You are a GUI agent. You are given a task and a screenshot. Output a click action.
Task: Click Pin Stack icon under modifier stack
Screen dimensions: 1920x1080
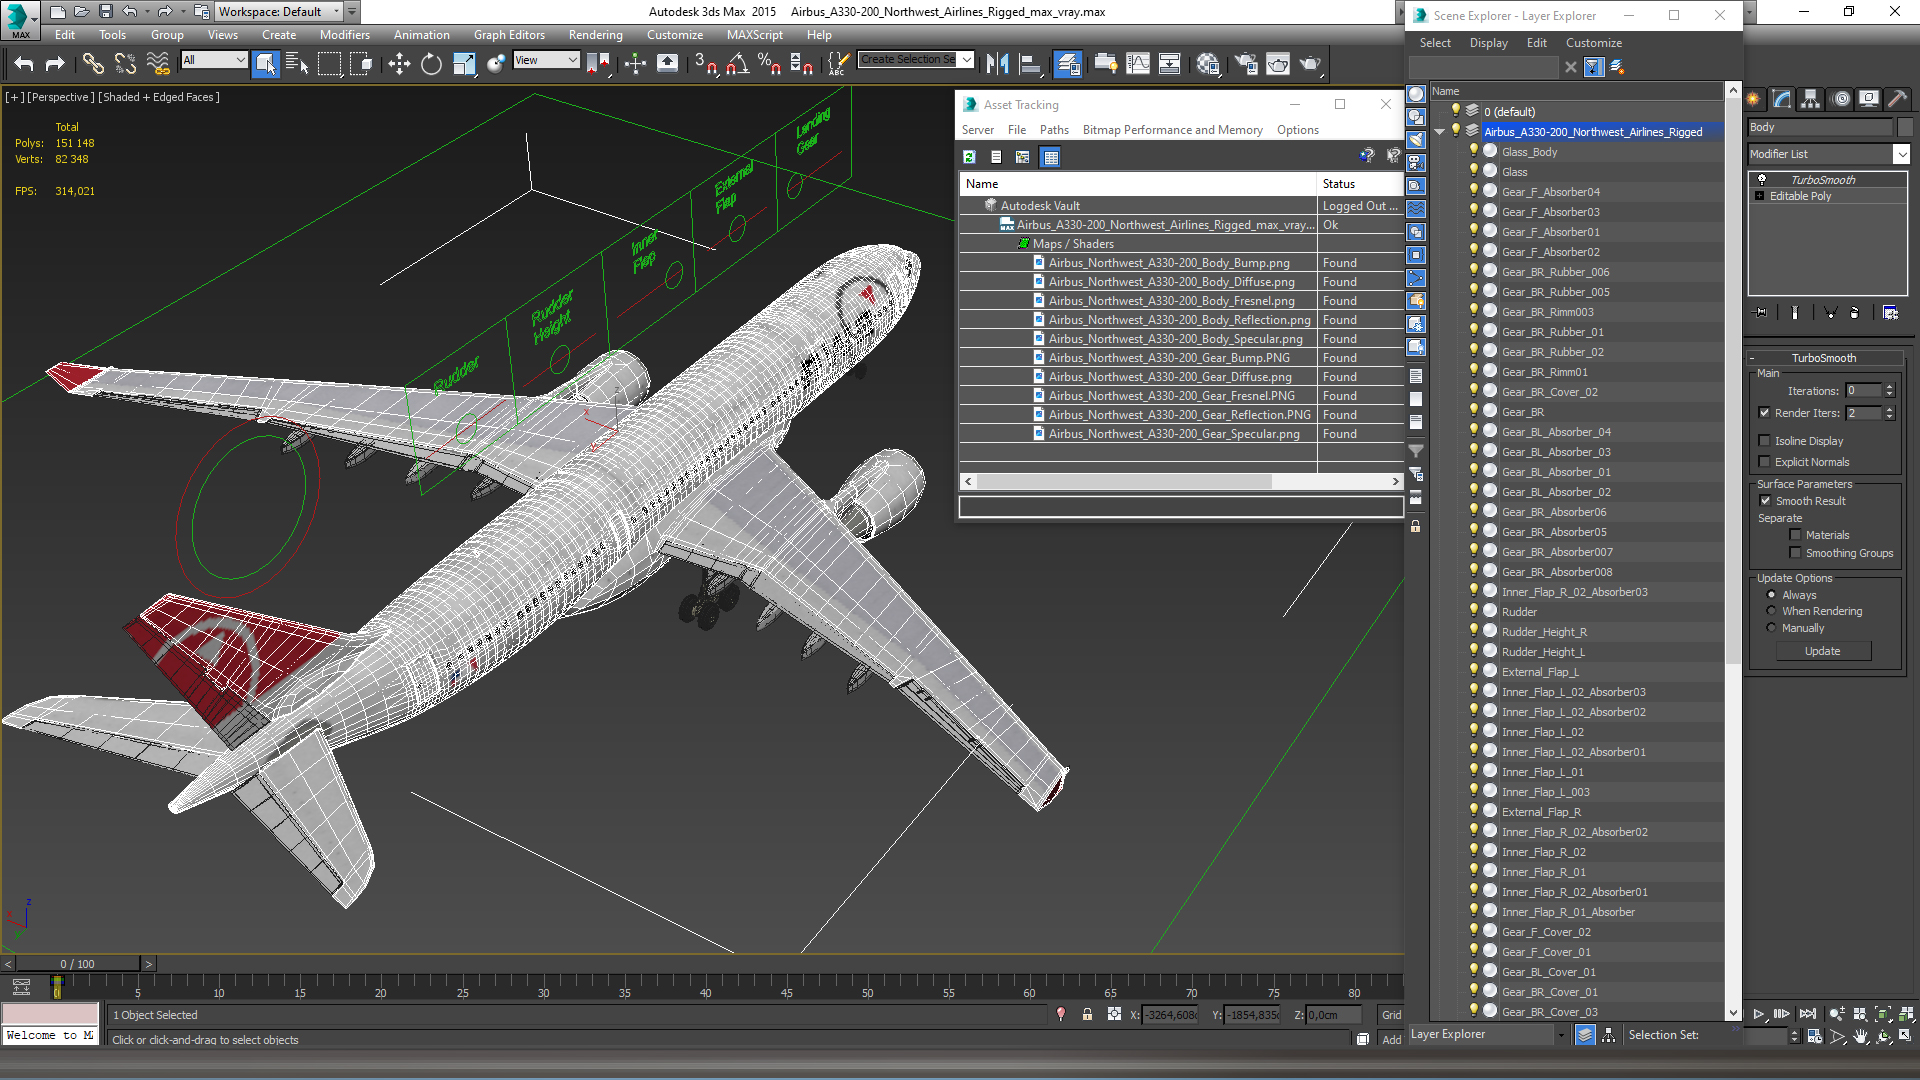pyautogui.click(x=1761, y=313)
